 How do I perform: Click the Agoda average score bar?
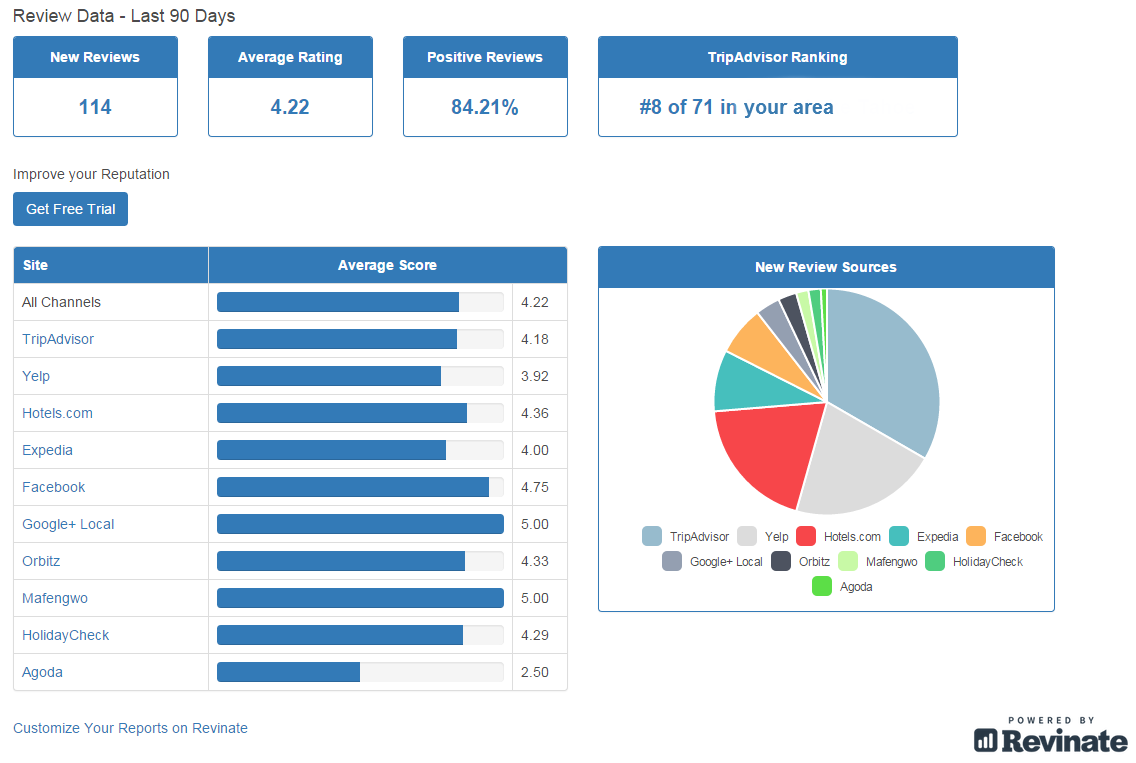[360, 672]
